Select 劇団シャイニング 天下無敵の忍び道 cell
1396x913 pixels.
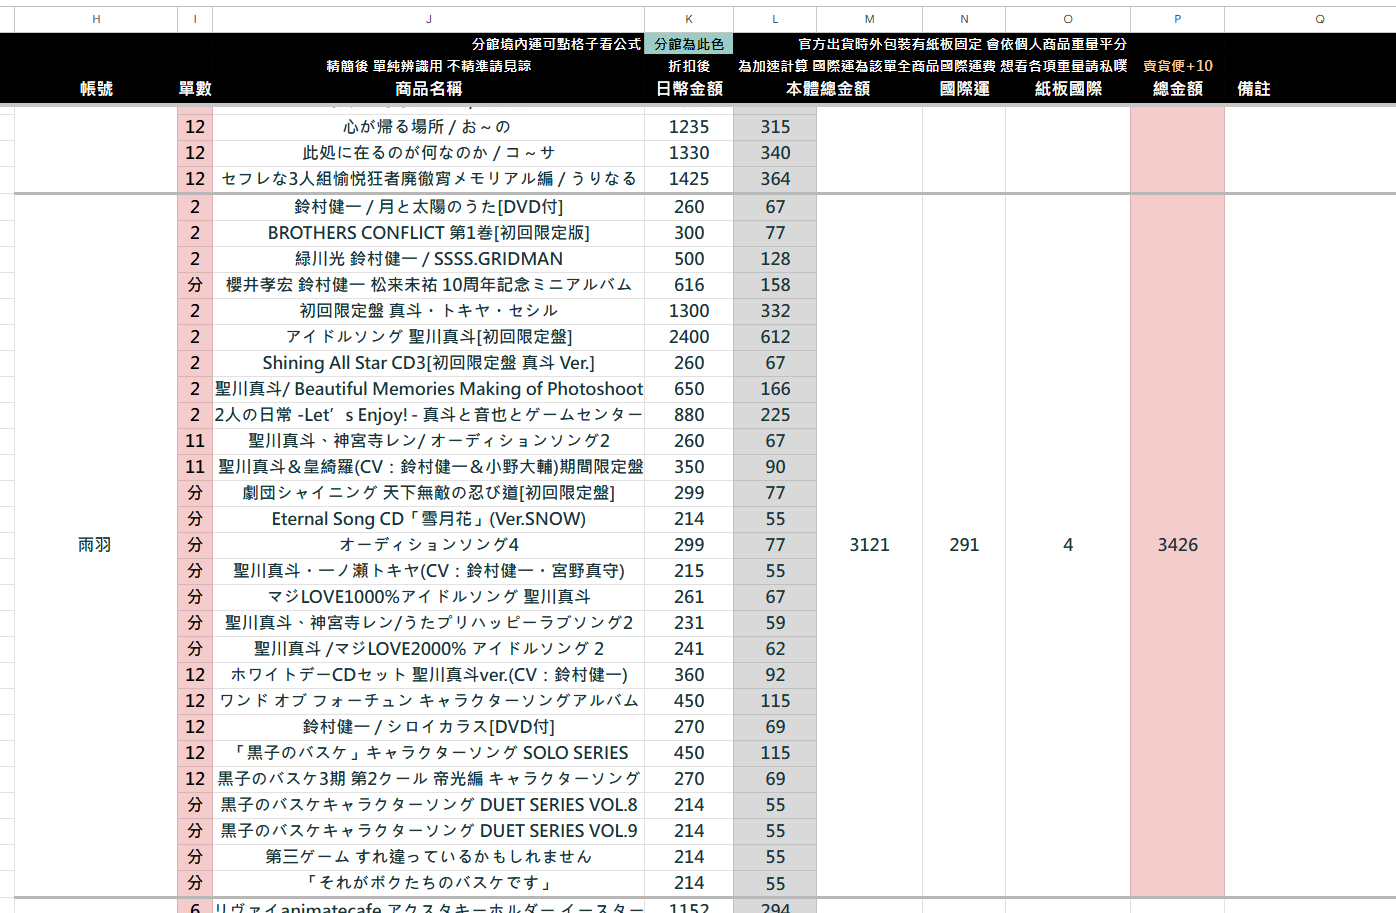tap(429, 493)
